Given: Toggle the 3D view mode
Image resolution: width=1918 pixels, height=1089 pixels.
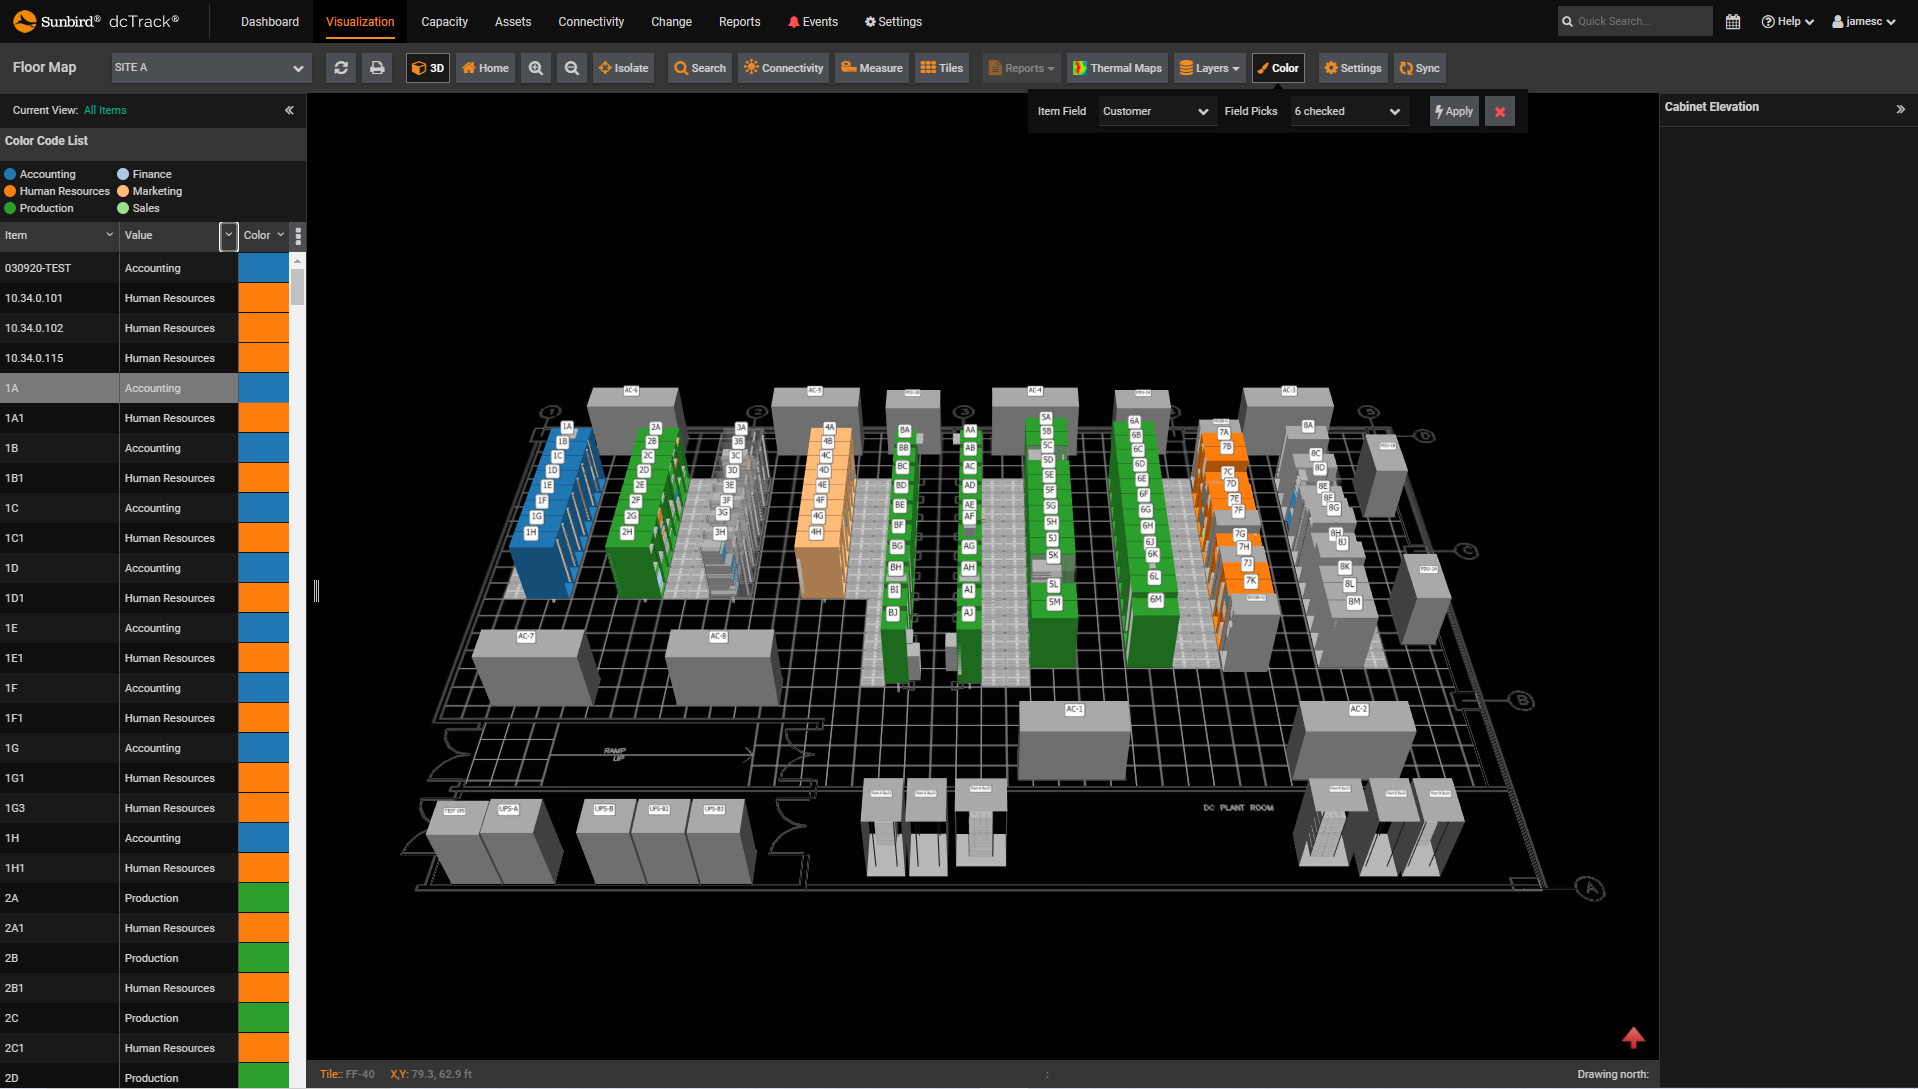Looking at the screenshot, I should (x=427, y=68).
